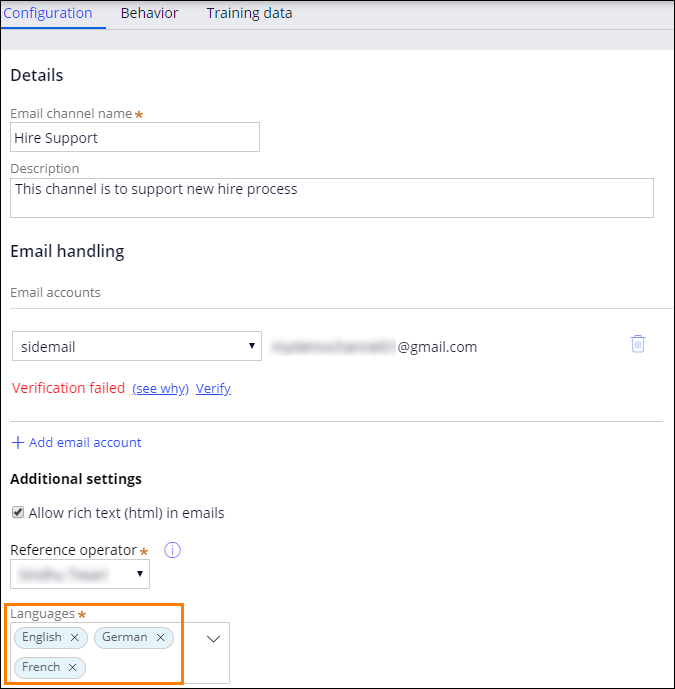675x689 pixels.
Task: Click the Email channel name field
Action: (x=135, y=137)
